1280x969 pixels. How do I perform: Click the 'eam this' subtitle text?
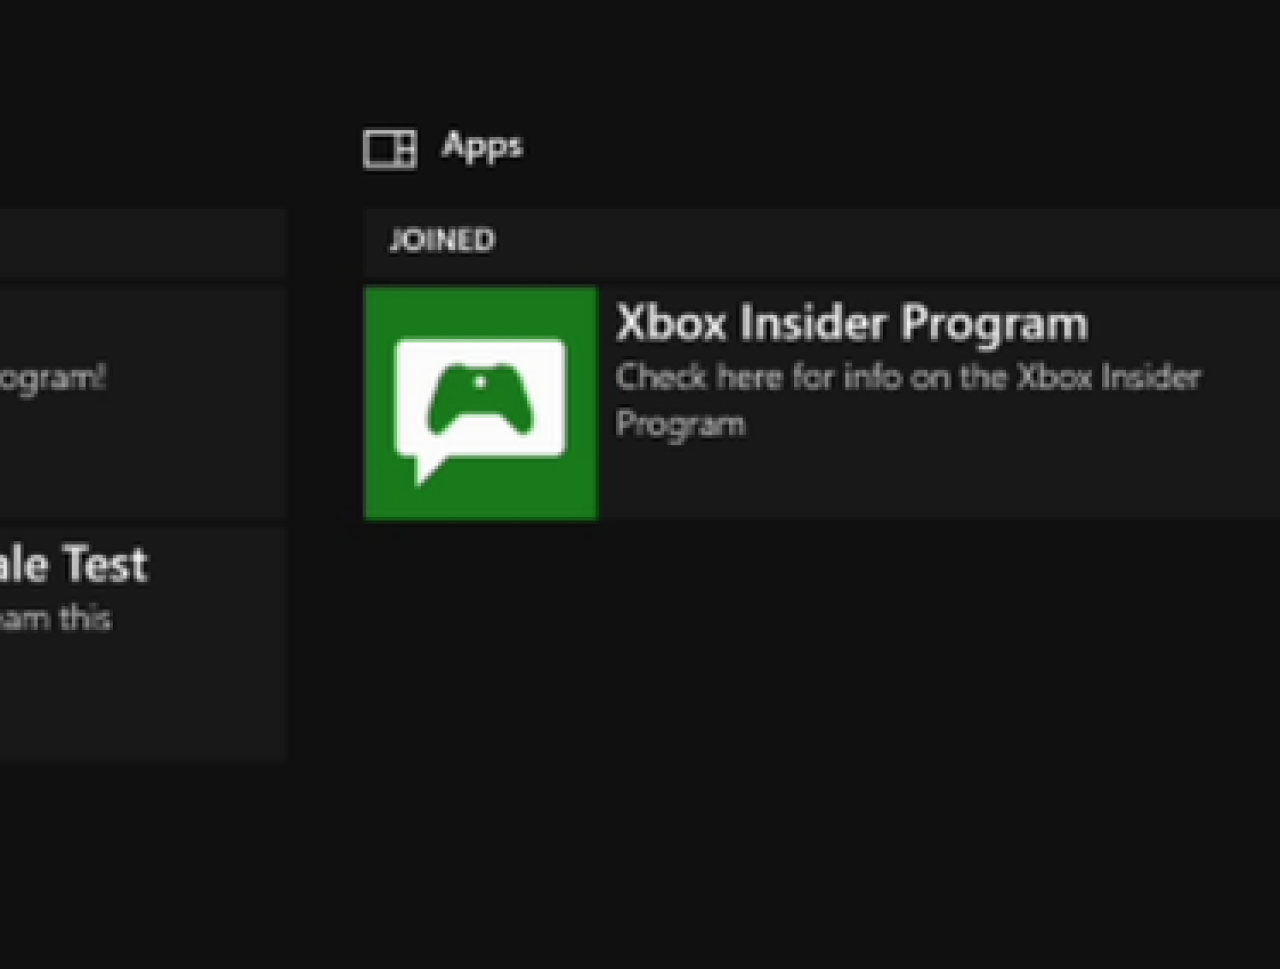pos(56,618)
